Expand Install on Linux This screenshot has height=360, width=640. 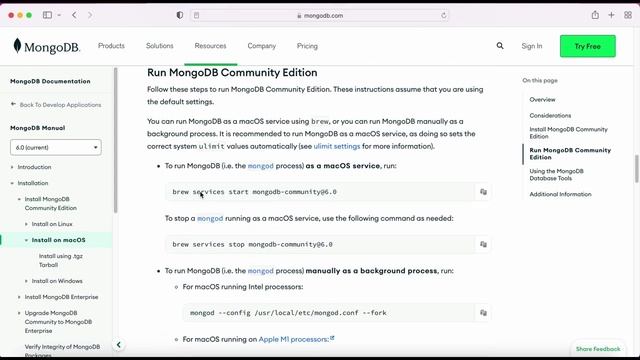(27, 224)
